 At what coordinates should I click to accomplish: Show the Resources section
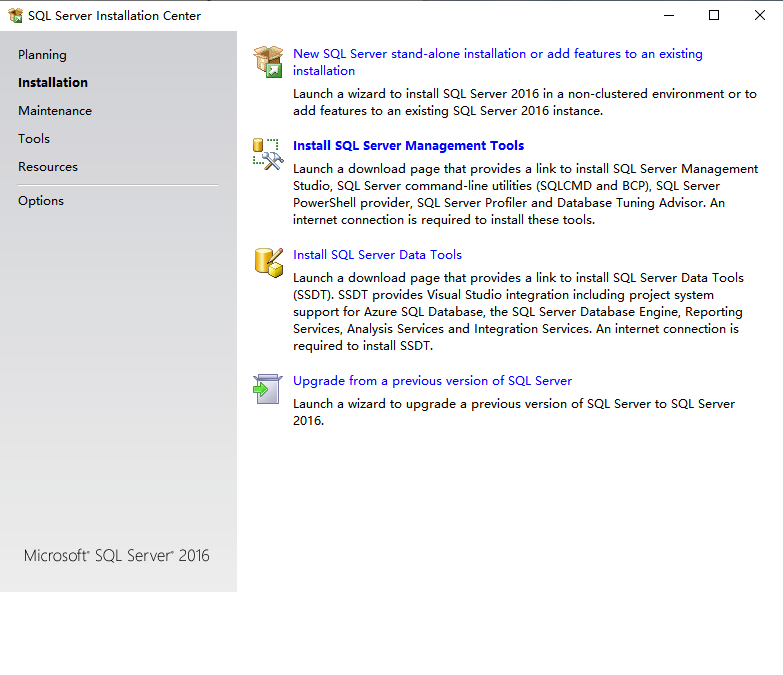point(48,167)
